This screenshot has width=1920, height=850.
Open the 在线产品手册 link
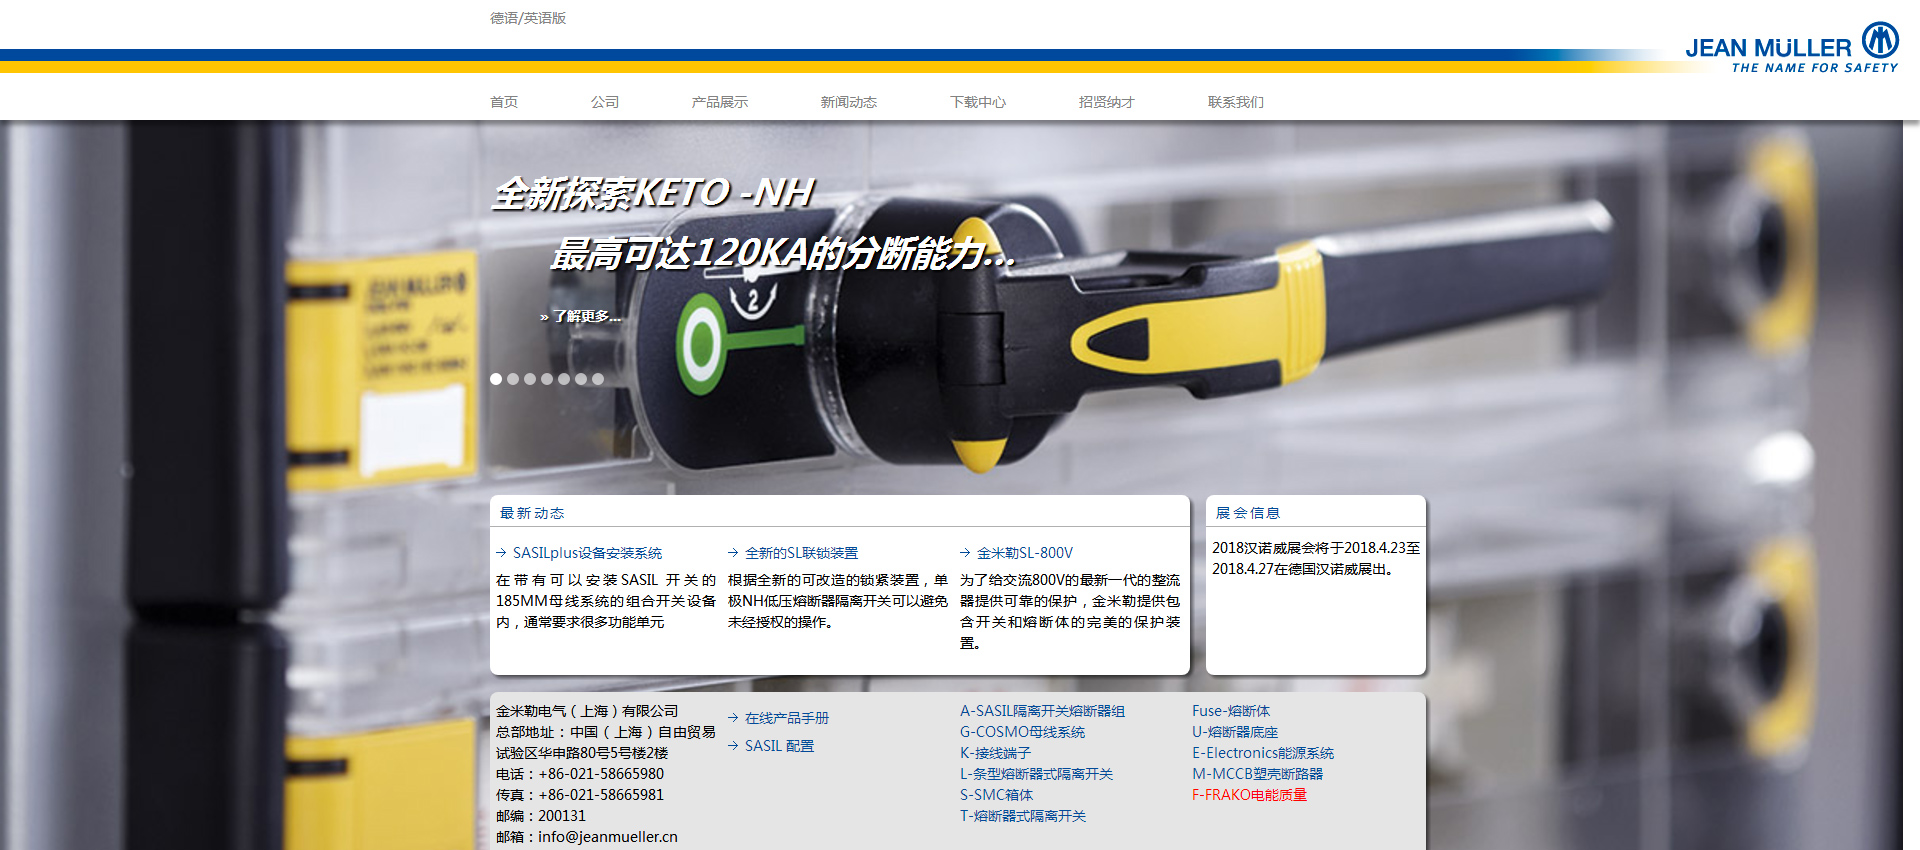point(786,718)
